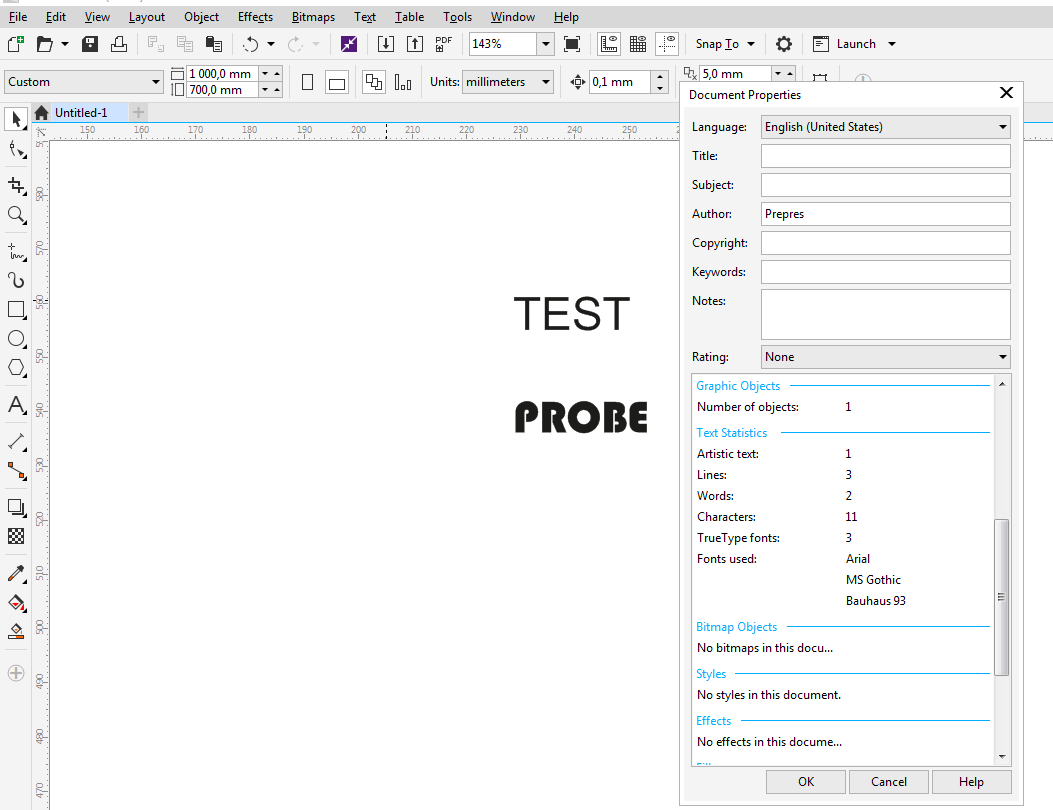Click the Publish to PDF icon
Viewport: 1053px width, 810px height.
coord(444,44)
